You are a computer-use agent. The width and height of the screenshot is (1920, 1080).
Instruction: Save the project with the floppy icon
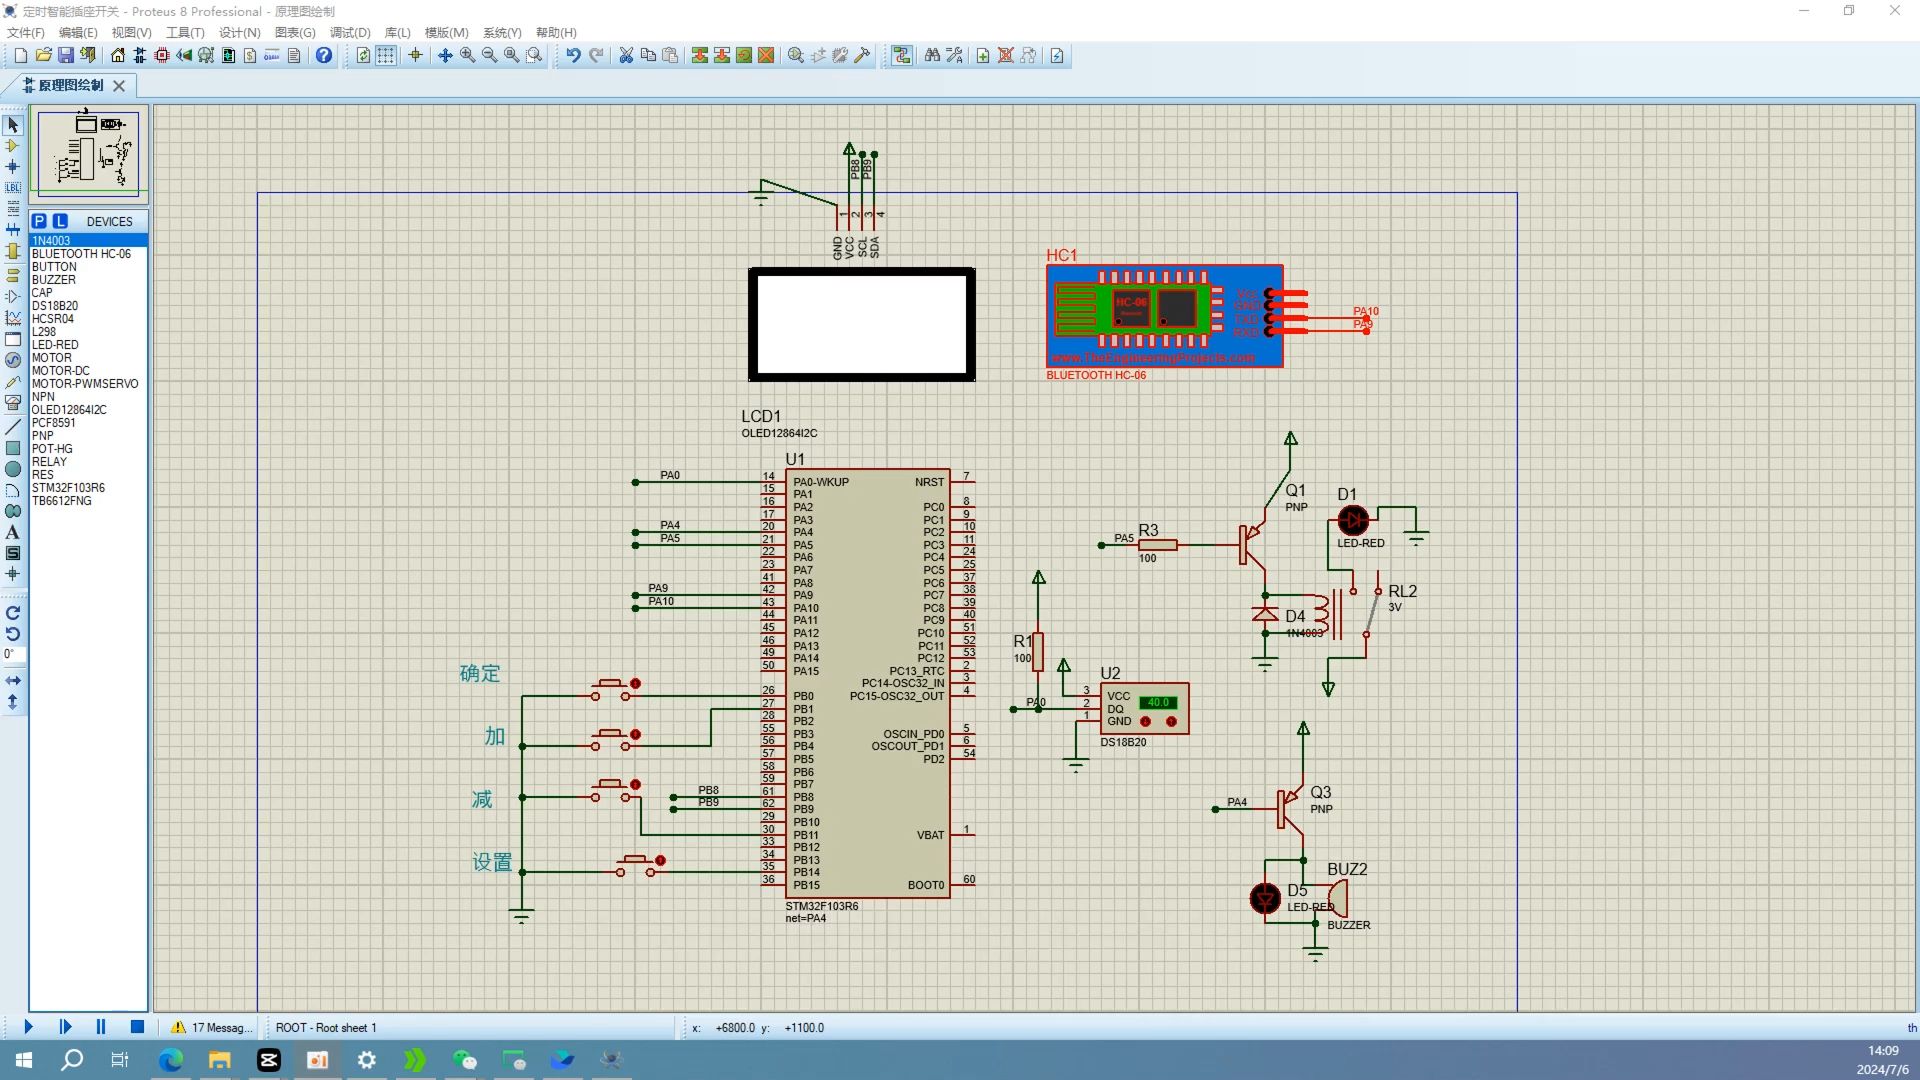[65, 56]
